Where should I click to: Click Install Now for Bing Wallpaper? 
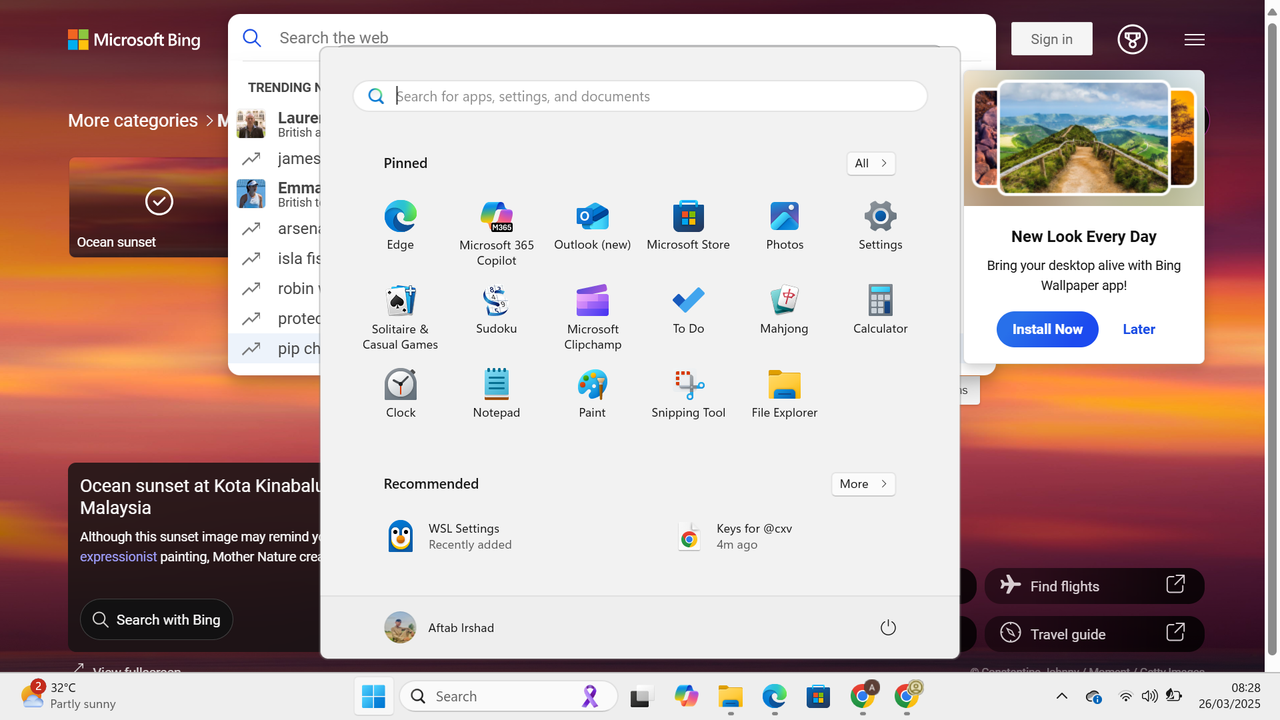click(1047, 329)
